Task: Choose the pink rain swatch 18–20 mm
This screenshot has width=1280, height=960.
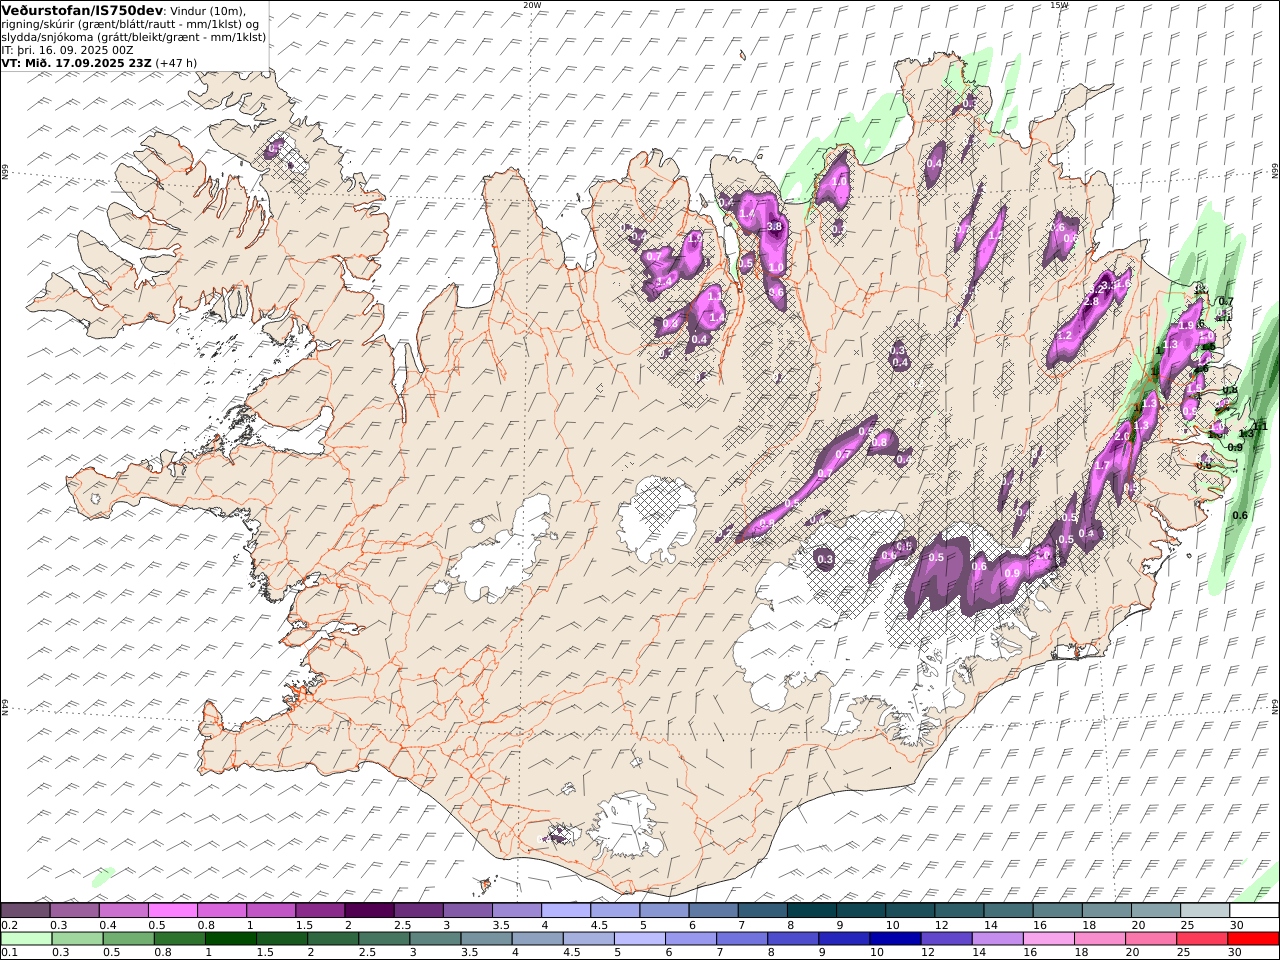Action: (1100, 939)
